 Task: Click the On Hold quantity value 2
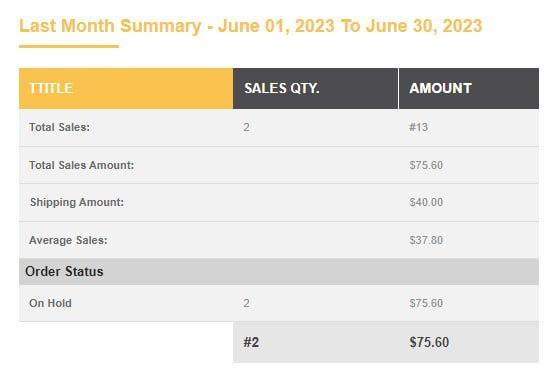(246, 303)
